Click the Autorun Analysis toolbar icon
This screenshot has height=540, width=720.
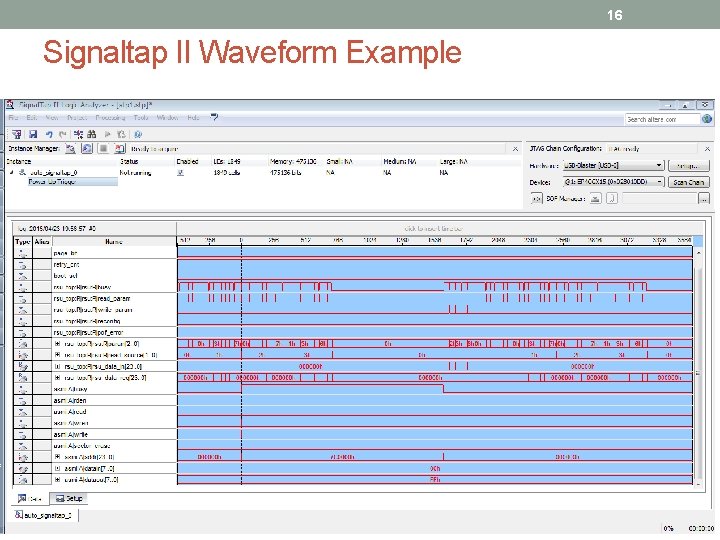(x=121, y=134)
